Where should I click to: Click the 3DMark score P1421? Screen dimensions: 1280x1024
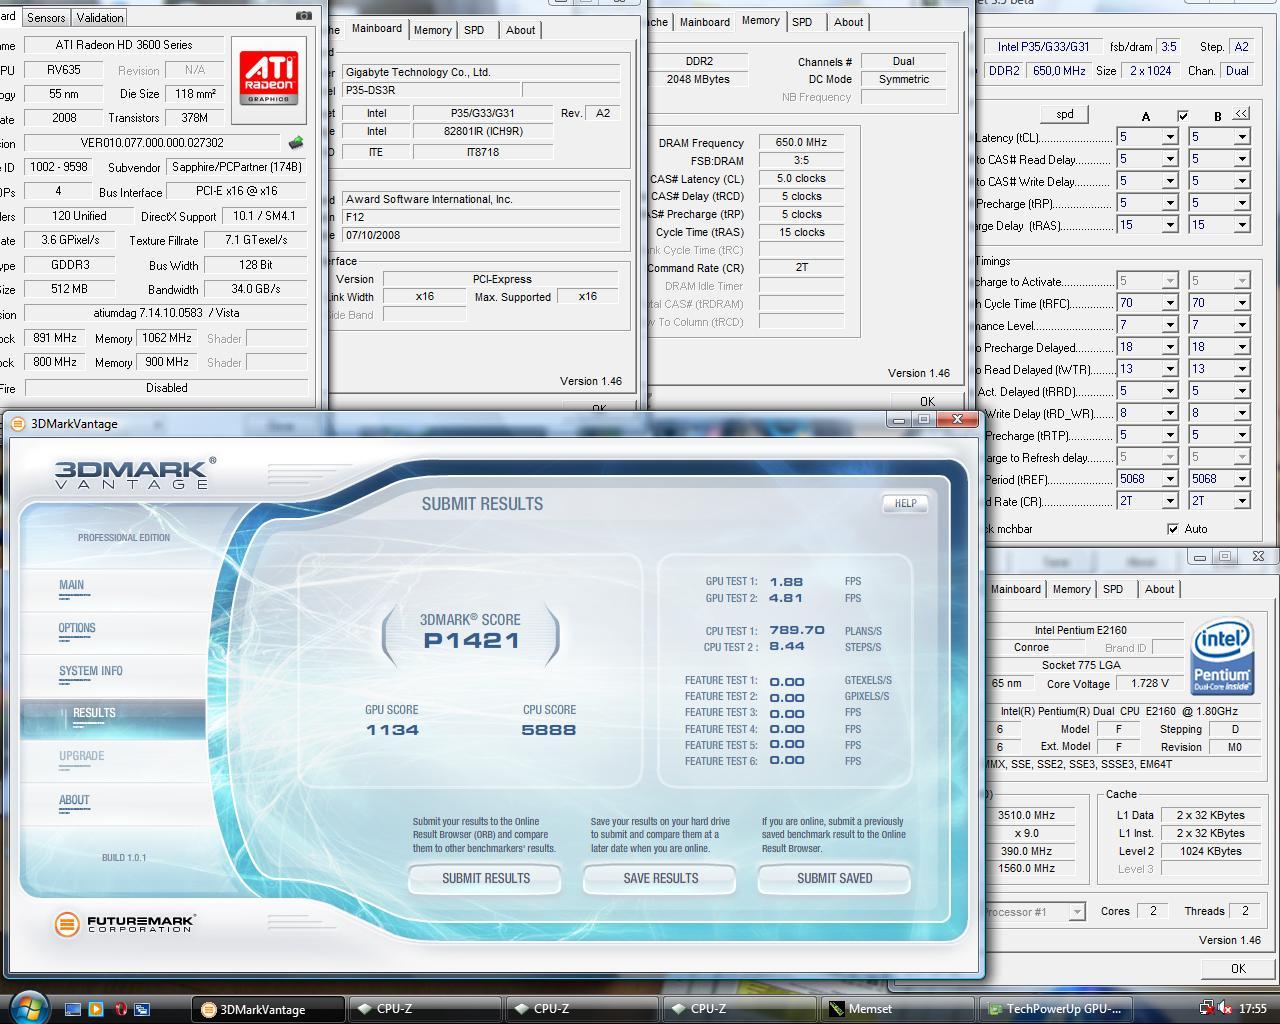(x=472, y=641)
